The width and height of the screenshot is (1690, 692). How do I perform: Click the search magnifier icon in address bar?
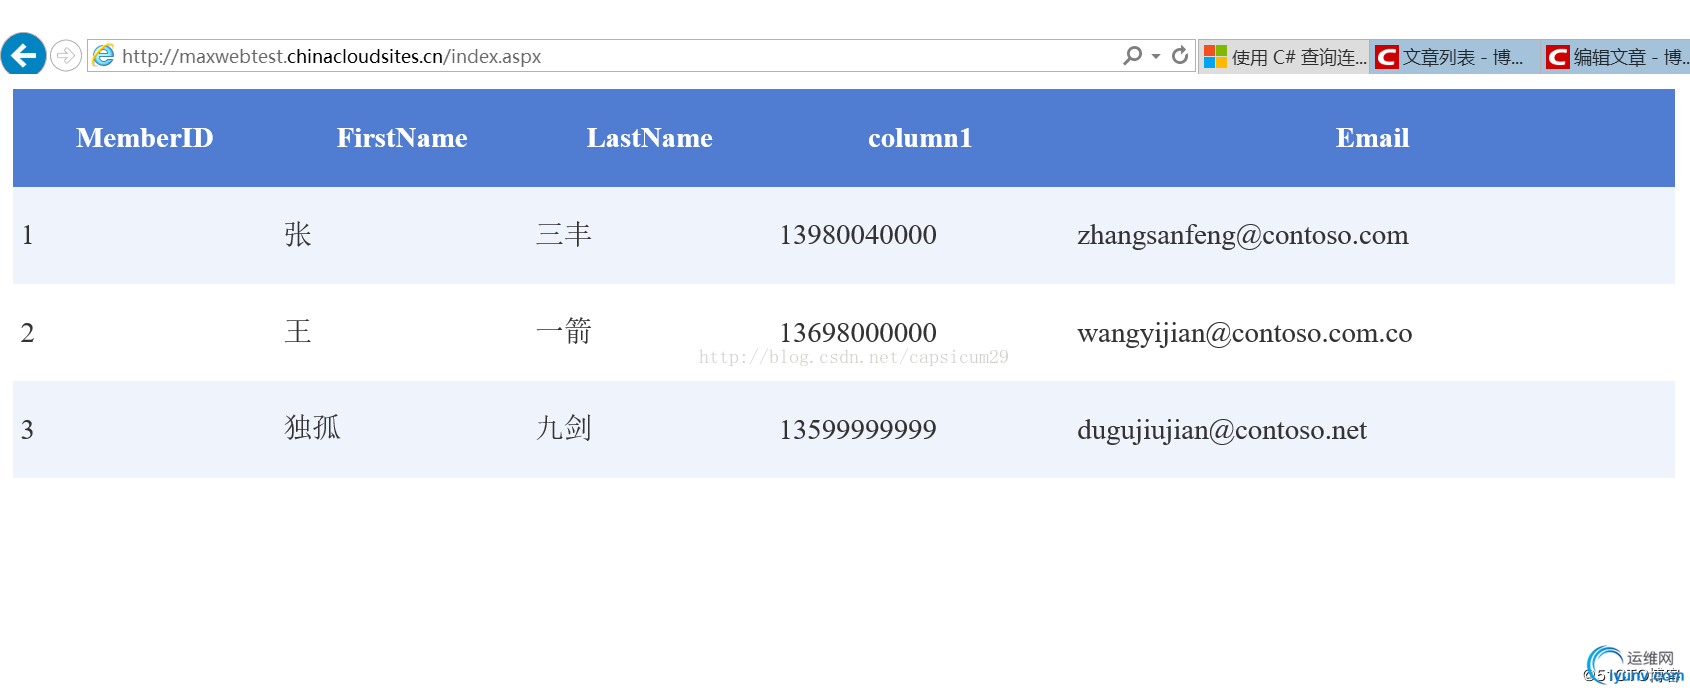(x=1132, y=56)
